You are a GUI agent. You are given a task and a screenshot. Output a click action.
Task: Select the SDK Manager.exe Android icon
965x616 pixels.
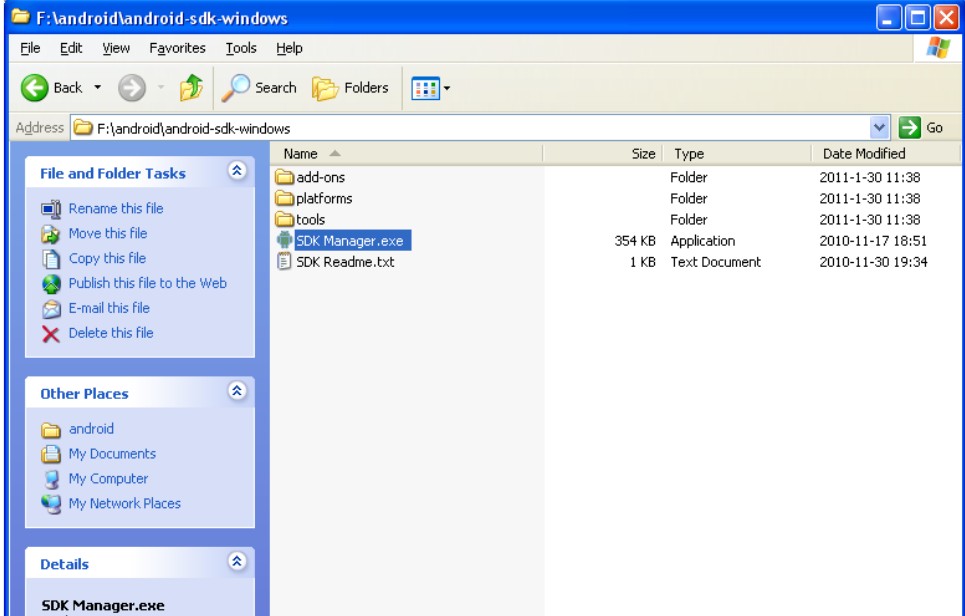pyautogui.click(x=284, y=241)
